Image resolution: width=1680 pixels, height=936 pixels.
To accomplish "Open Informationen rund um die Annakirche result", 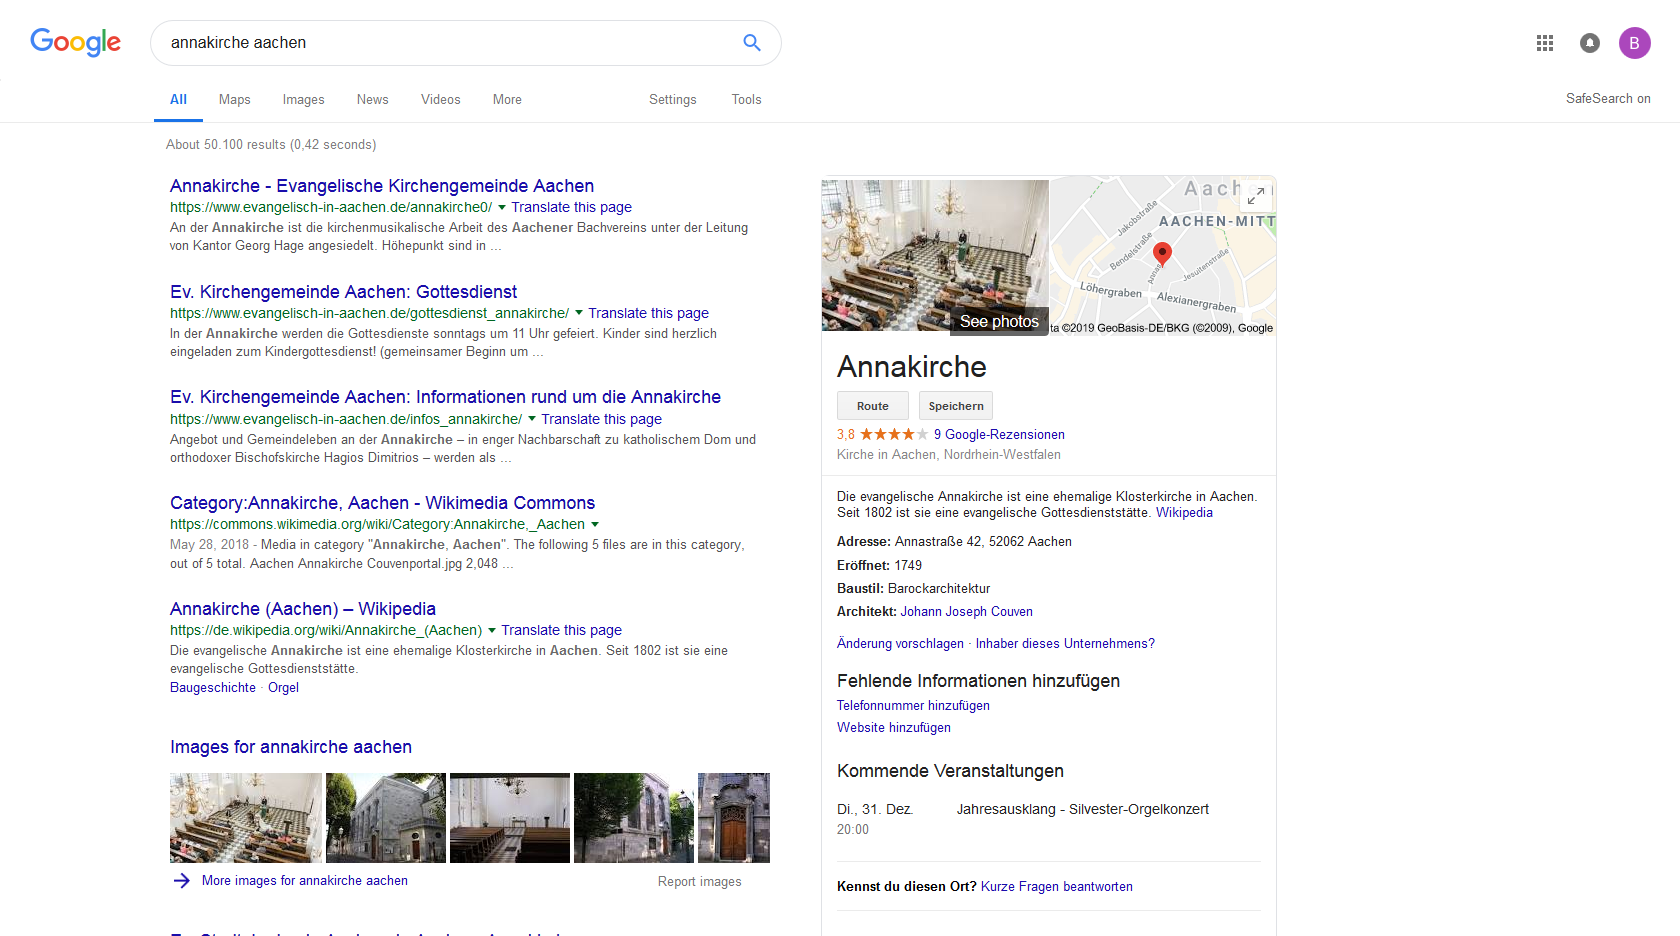I will 445,397.
